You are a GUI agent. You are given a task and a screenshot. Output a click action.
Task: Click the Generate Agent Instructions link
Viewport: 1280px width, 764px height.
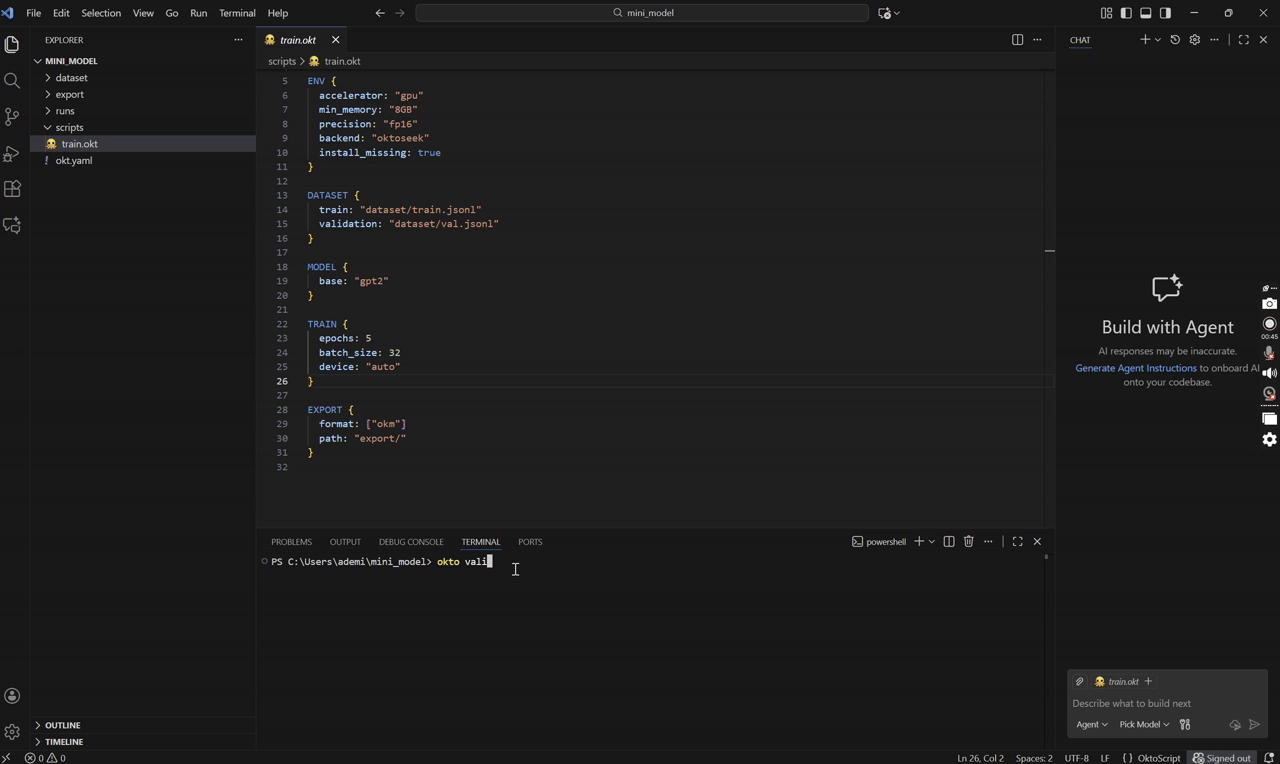click(x=1135, y=368)
